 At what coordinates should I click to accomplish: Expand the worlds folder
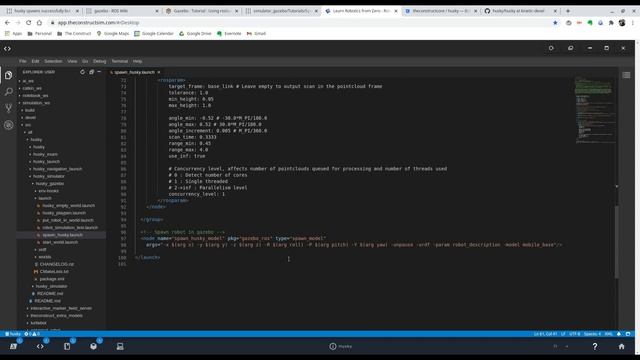click(44, 257)
